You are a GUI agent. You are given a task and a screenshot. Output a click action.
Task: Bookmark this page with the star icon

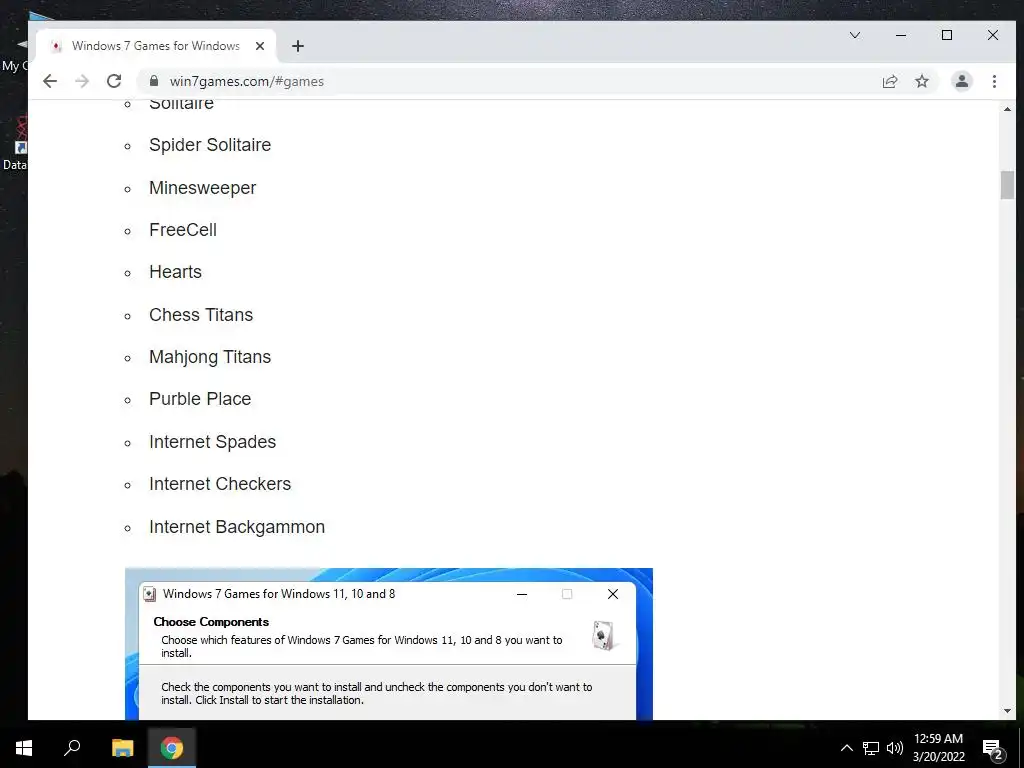click(x=921, y=81)
